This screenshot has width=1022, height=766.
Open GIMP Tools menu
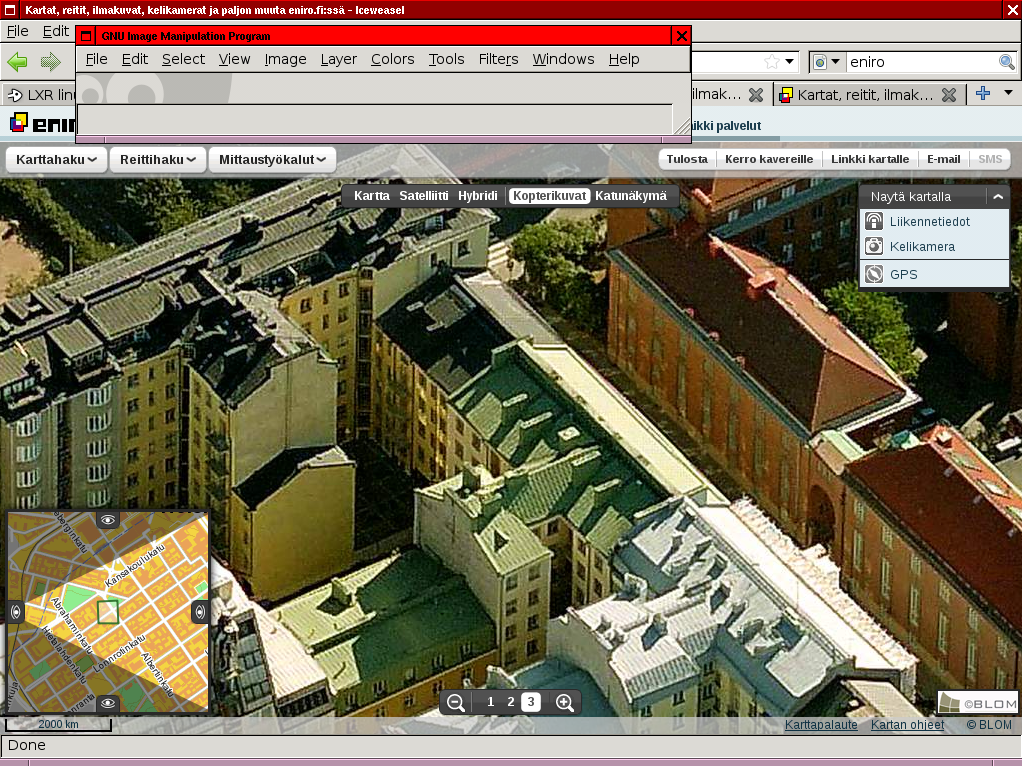446,59
